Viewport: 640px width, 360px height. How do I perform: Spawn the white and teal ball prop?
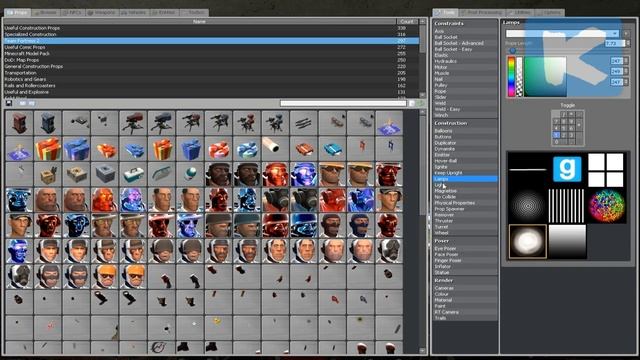coord(190,174)
